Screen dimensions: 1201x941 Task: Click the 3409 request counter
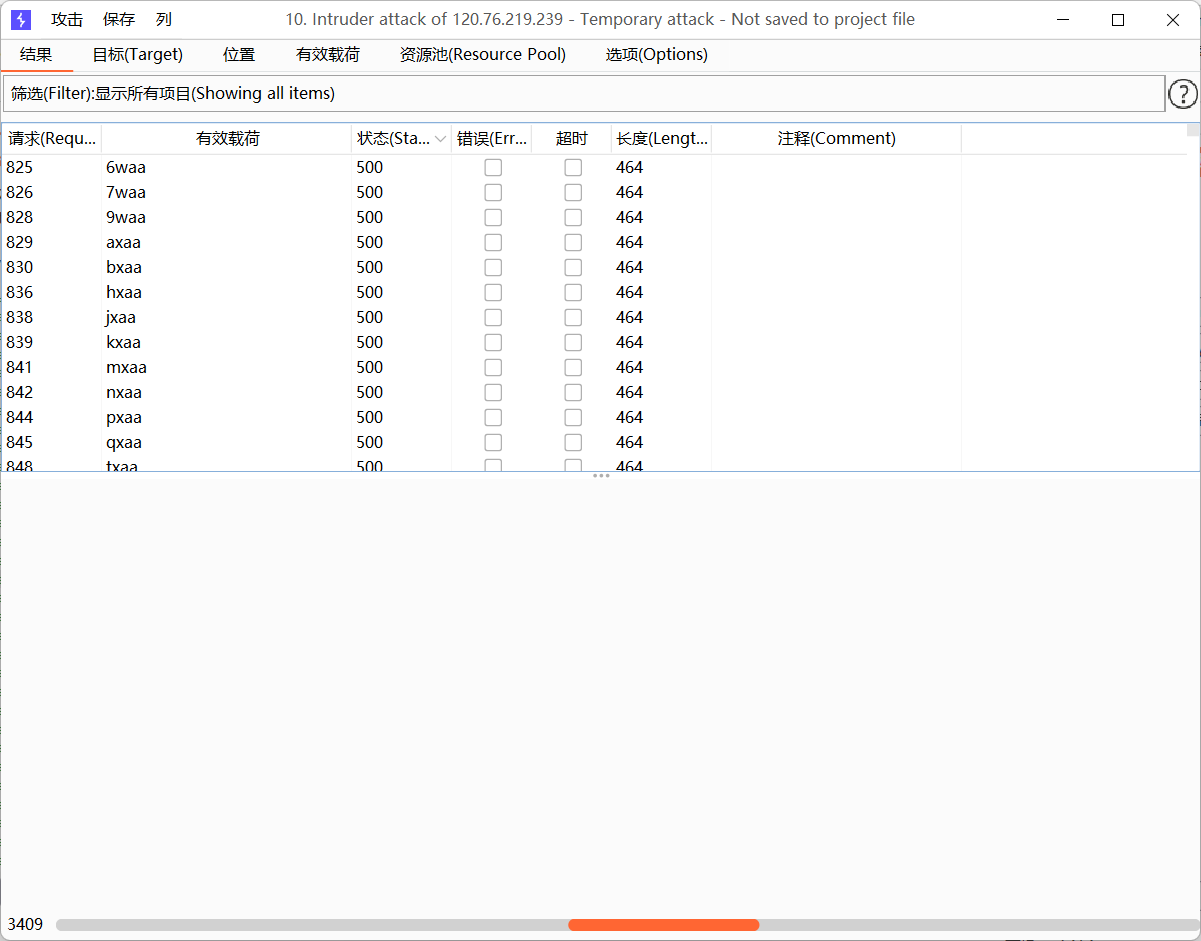[x=25, y=924]
